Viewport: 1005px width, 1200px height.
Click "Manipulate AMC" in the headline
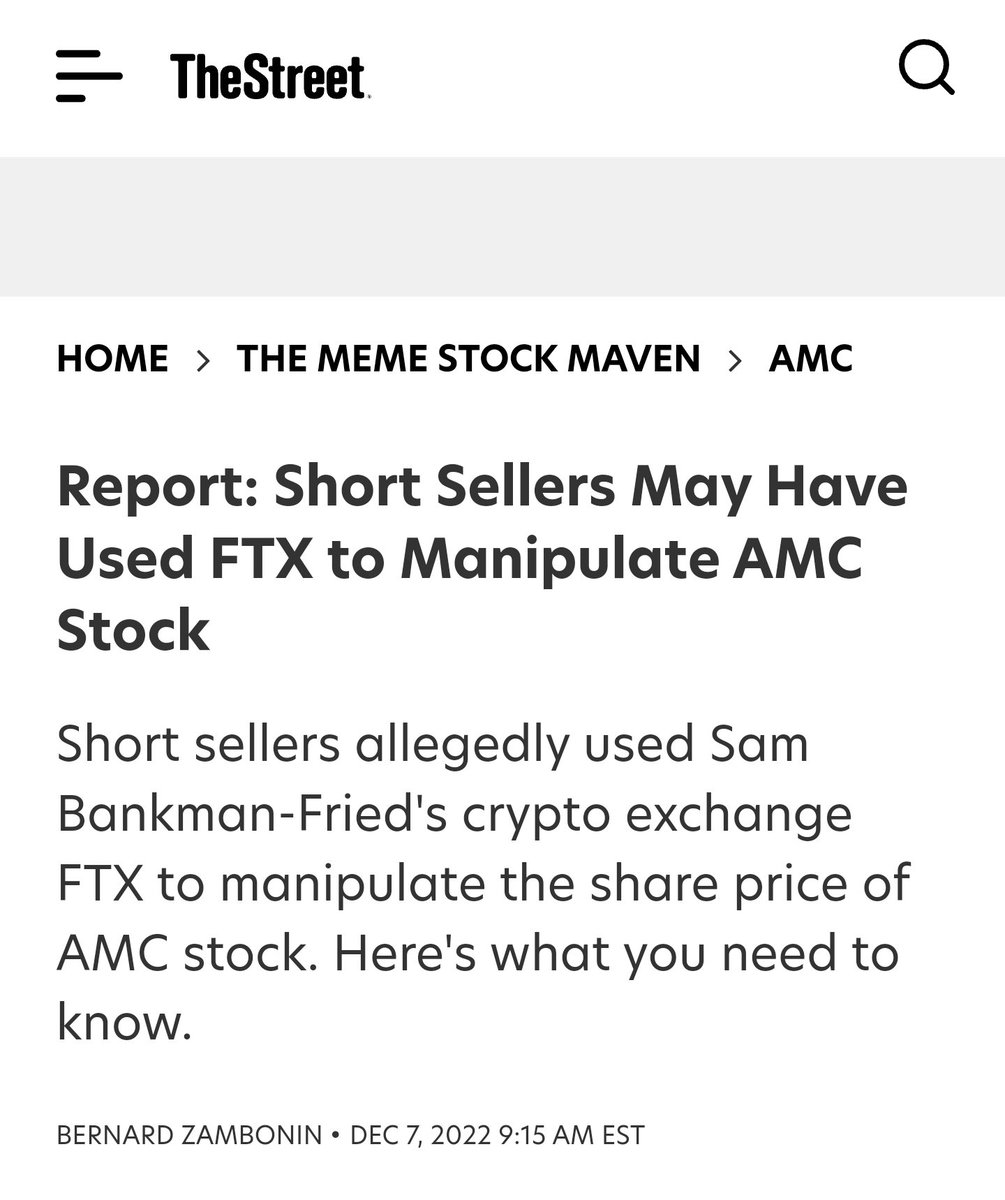click(x=631, y=558)
